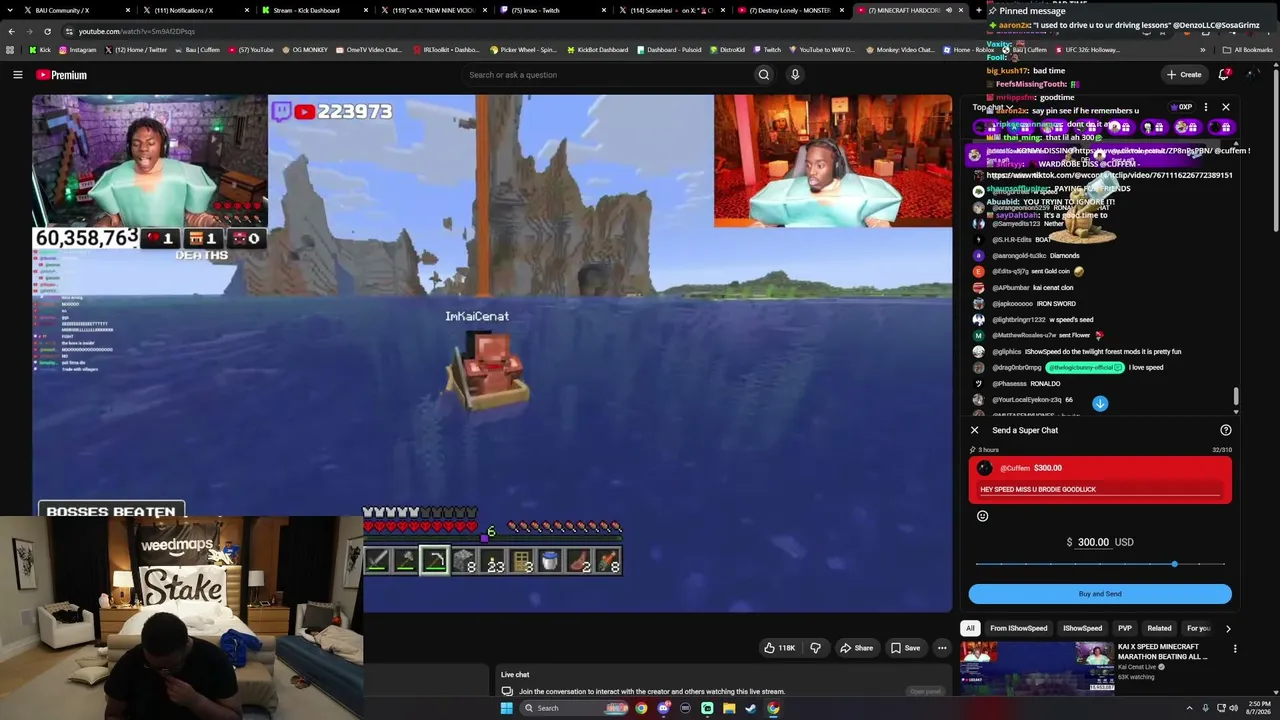Click '@thelogicbunny-official' mention in chat
Image resolution: width=1280 pixels, height=720 pixels.
(1085, 368)
